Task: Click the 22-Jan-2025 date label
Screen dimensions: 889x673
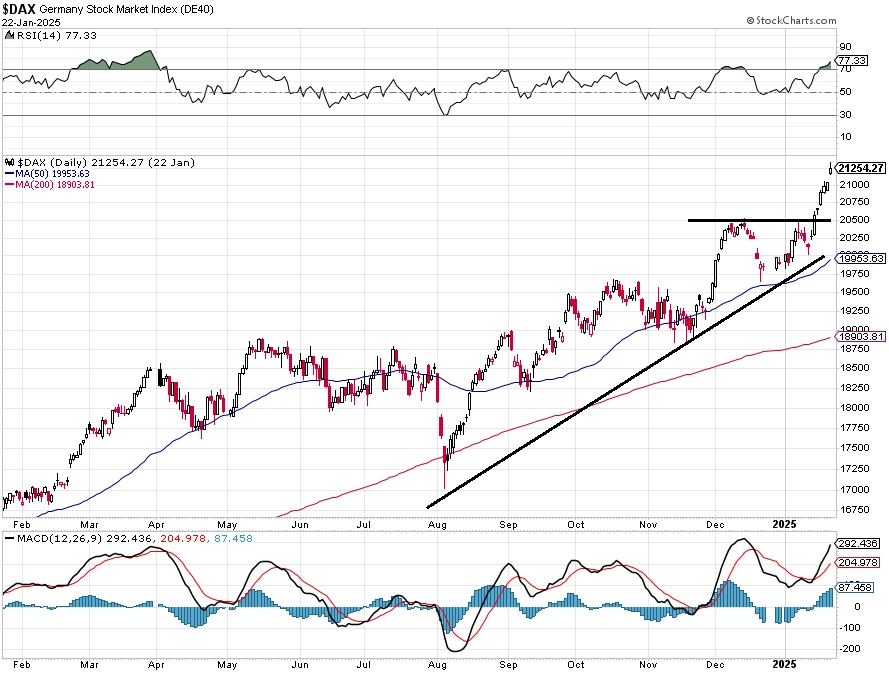Action: point(31,23)
